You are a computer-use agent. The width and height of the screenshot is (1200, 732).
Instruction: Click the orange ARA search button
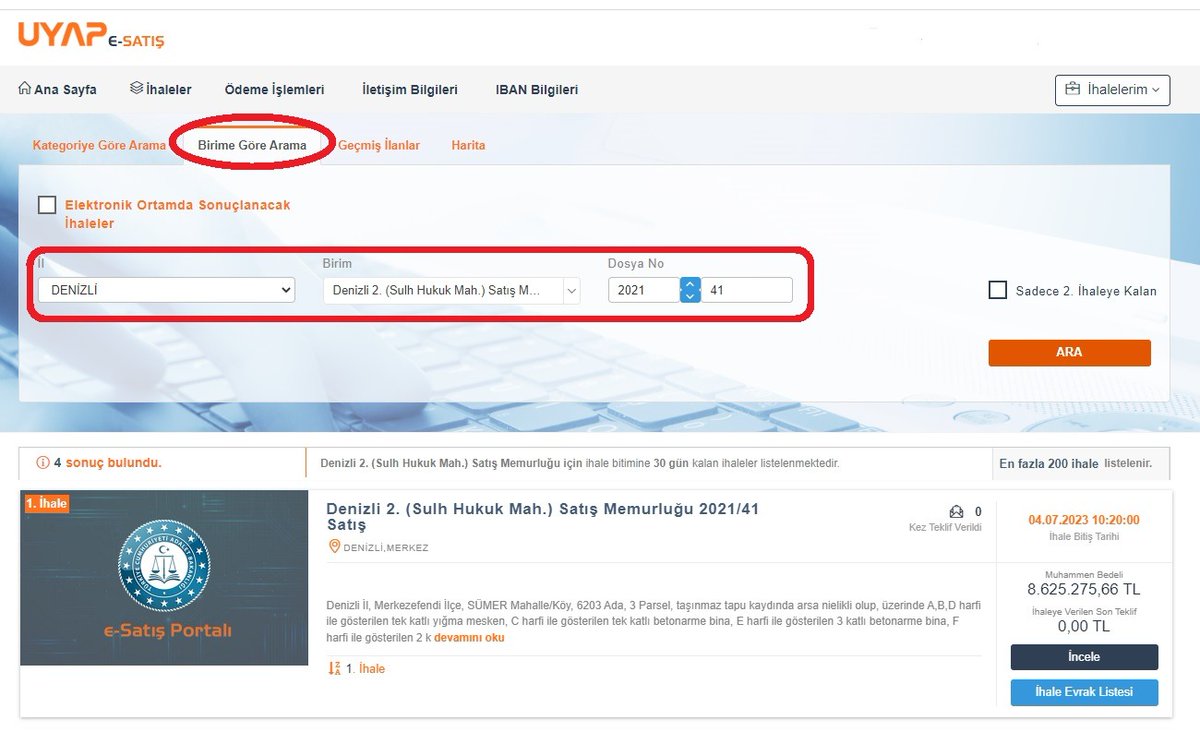coord(1069,353)
